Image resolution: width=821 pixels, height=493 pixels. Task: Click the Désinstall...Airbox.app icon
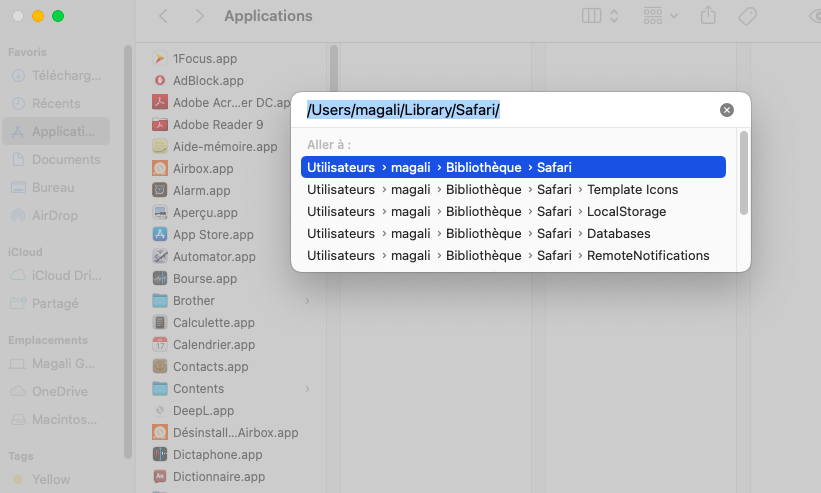[160, 432]
